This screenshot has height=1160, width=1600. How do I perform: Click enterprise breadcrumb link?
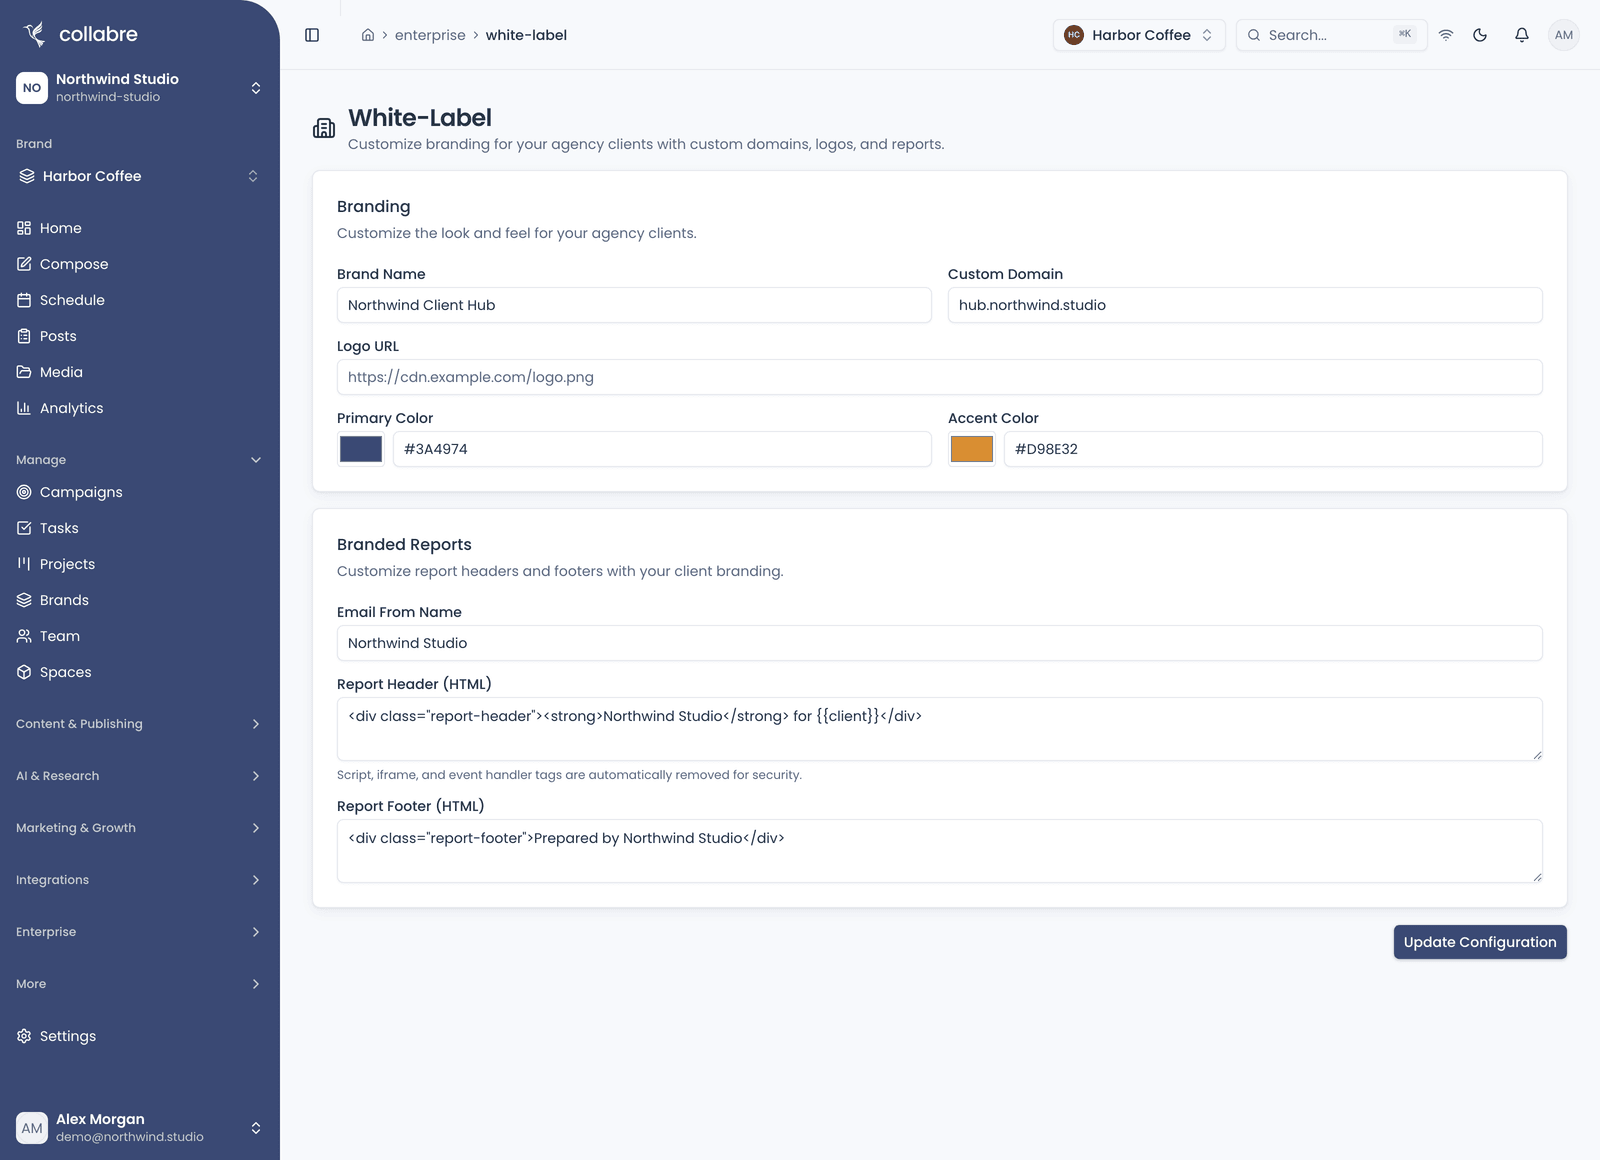tap(430, 35)
